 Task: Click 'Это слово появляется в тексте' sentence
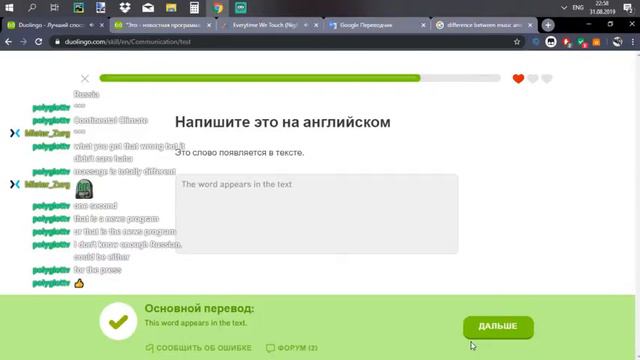240,153
